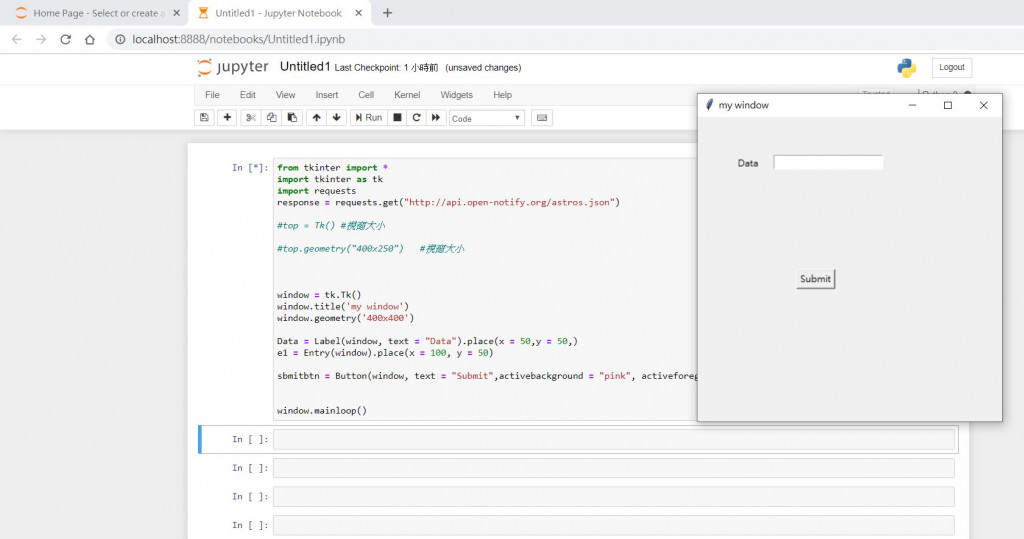The height and width of the screenshot is (539, 1024).
Task: Open the command palette keyboard icon
Action: click(542, 118)
